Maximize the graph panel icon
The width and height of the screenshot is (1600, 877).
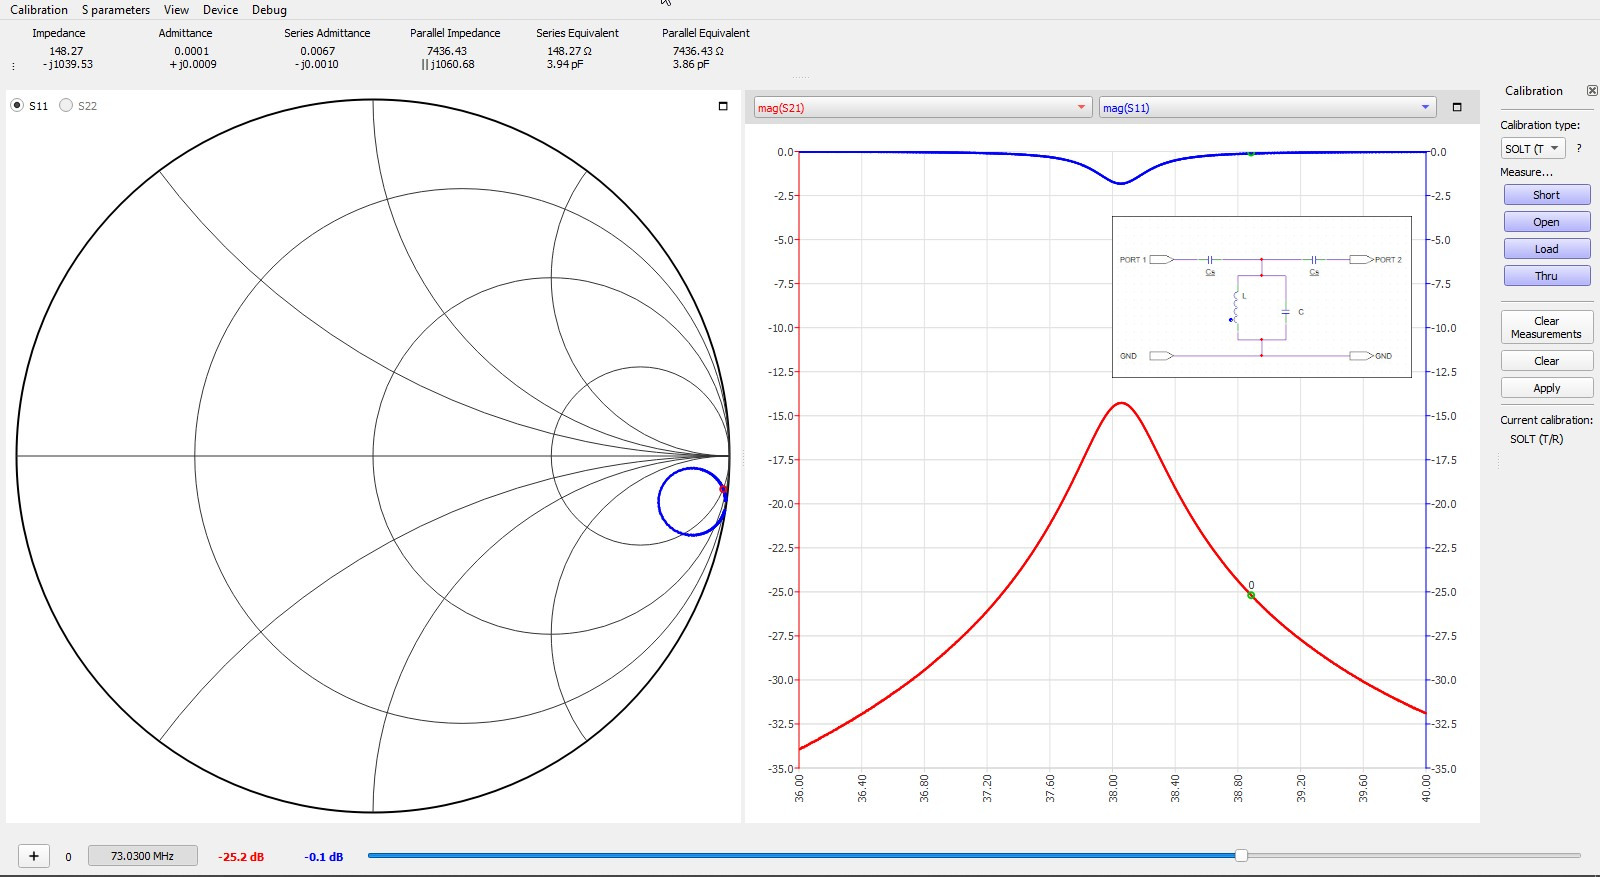click(1457, 107)
